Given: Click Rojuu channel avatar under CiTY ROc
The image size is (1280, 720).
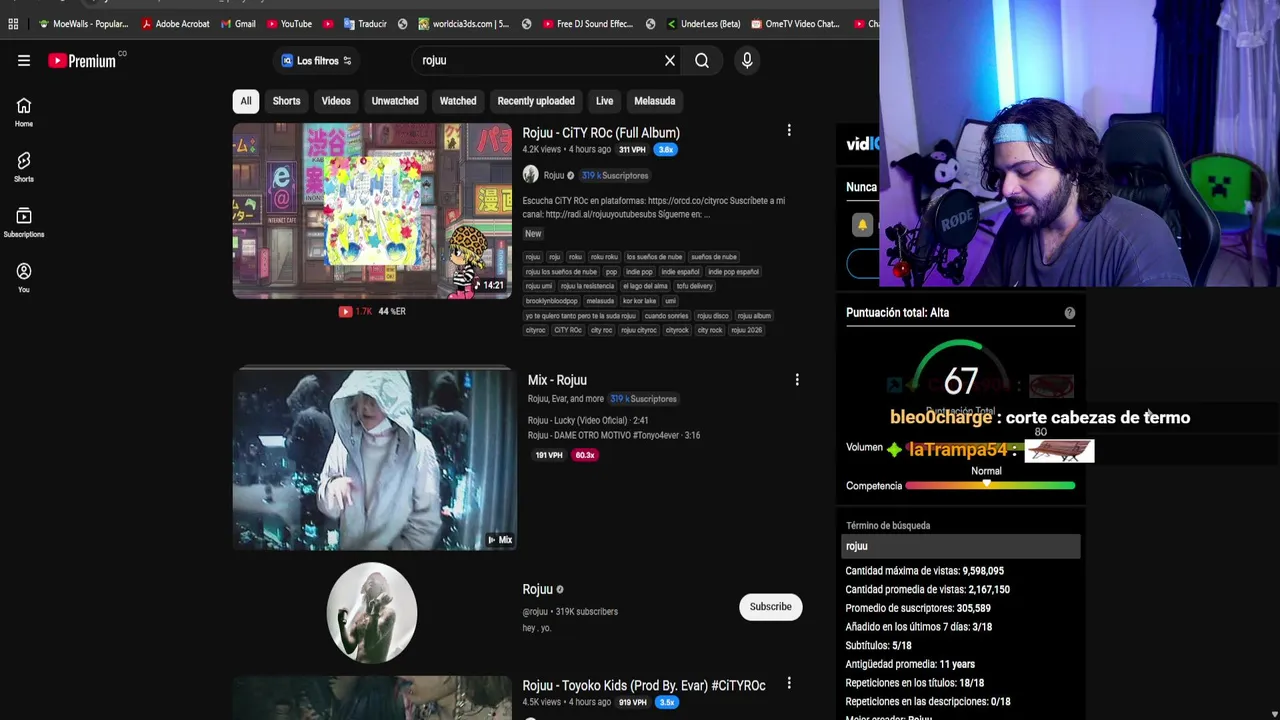Looking at the screenshot, I should [530, 175].
